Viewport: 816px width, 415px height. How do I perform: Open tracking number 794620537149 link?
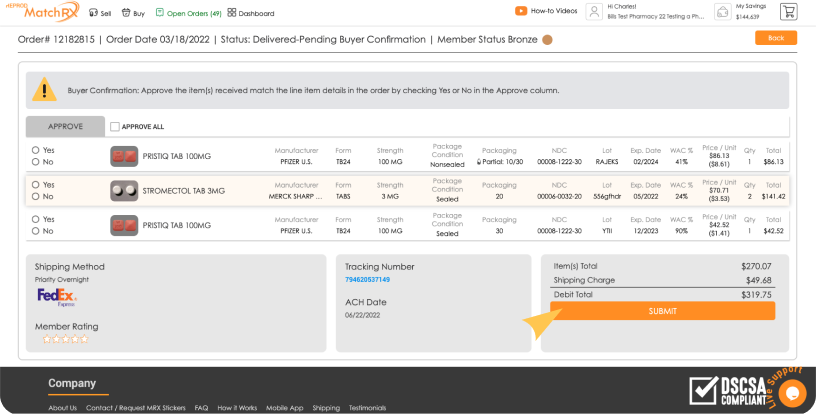pyautogui.click(x=367, y=280)
